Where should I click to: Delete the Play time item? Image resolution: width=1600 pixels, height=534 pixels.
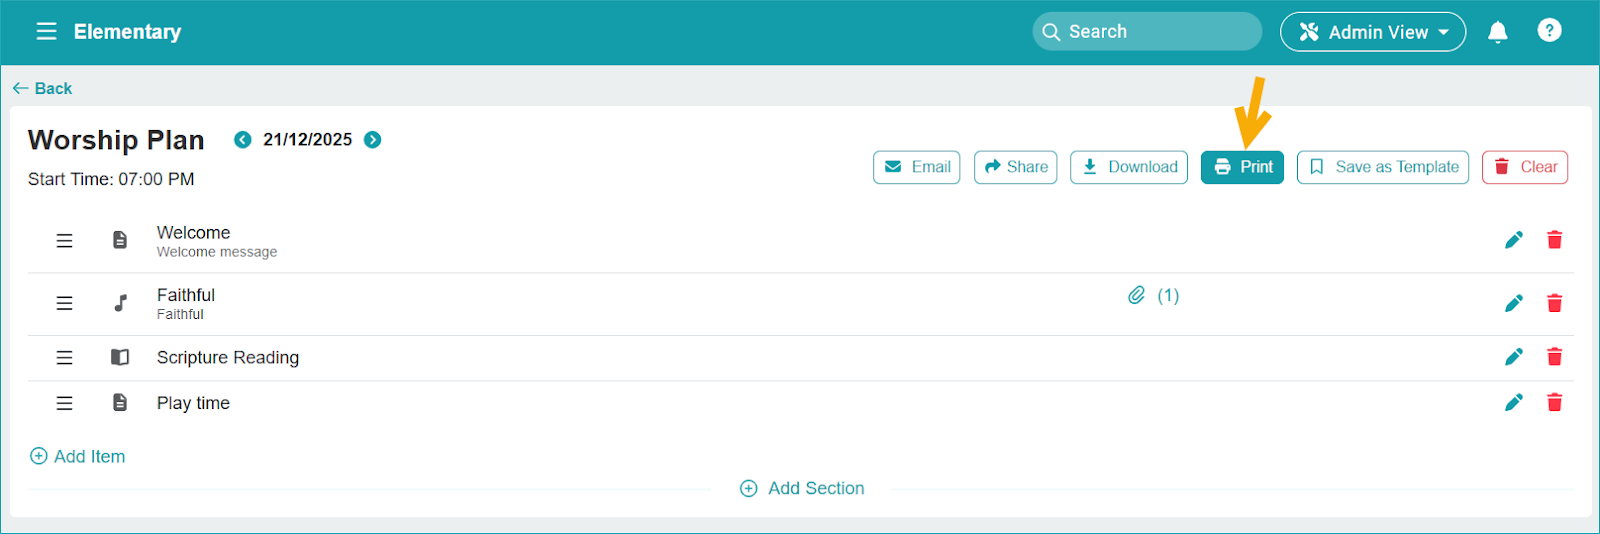(1554, 403)
